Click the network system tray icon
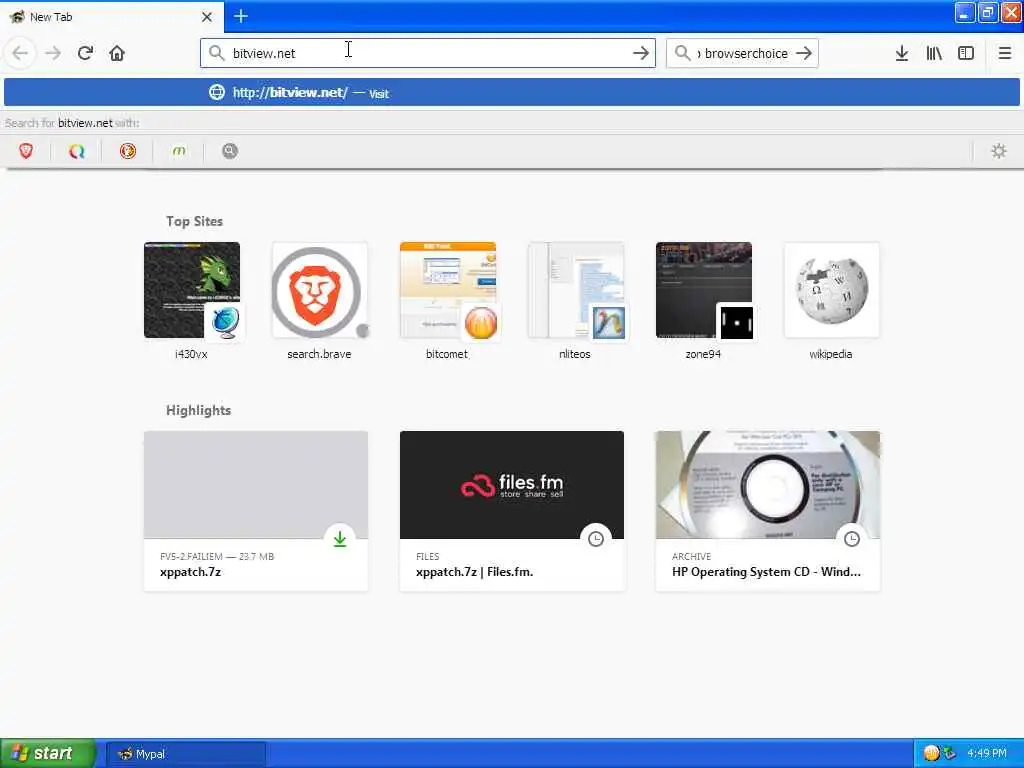This screenshot has width=1024, height=768. (950, 754)
